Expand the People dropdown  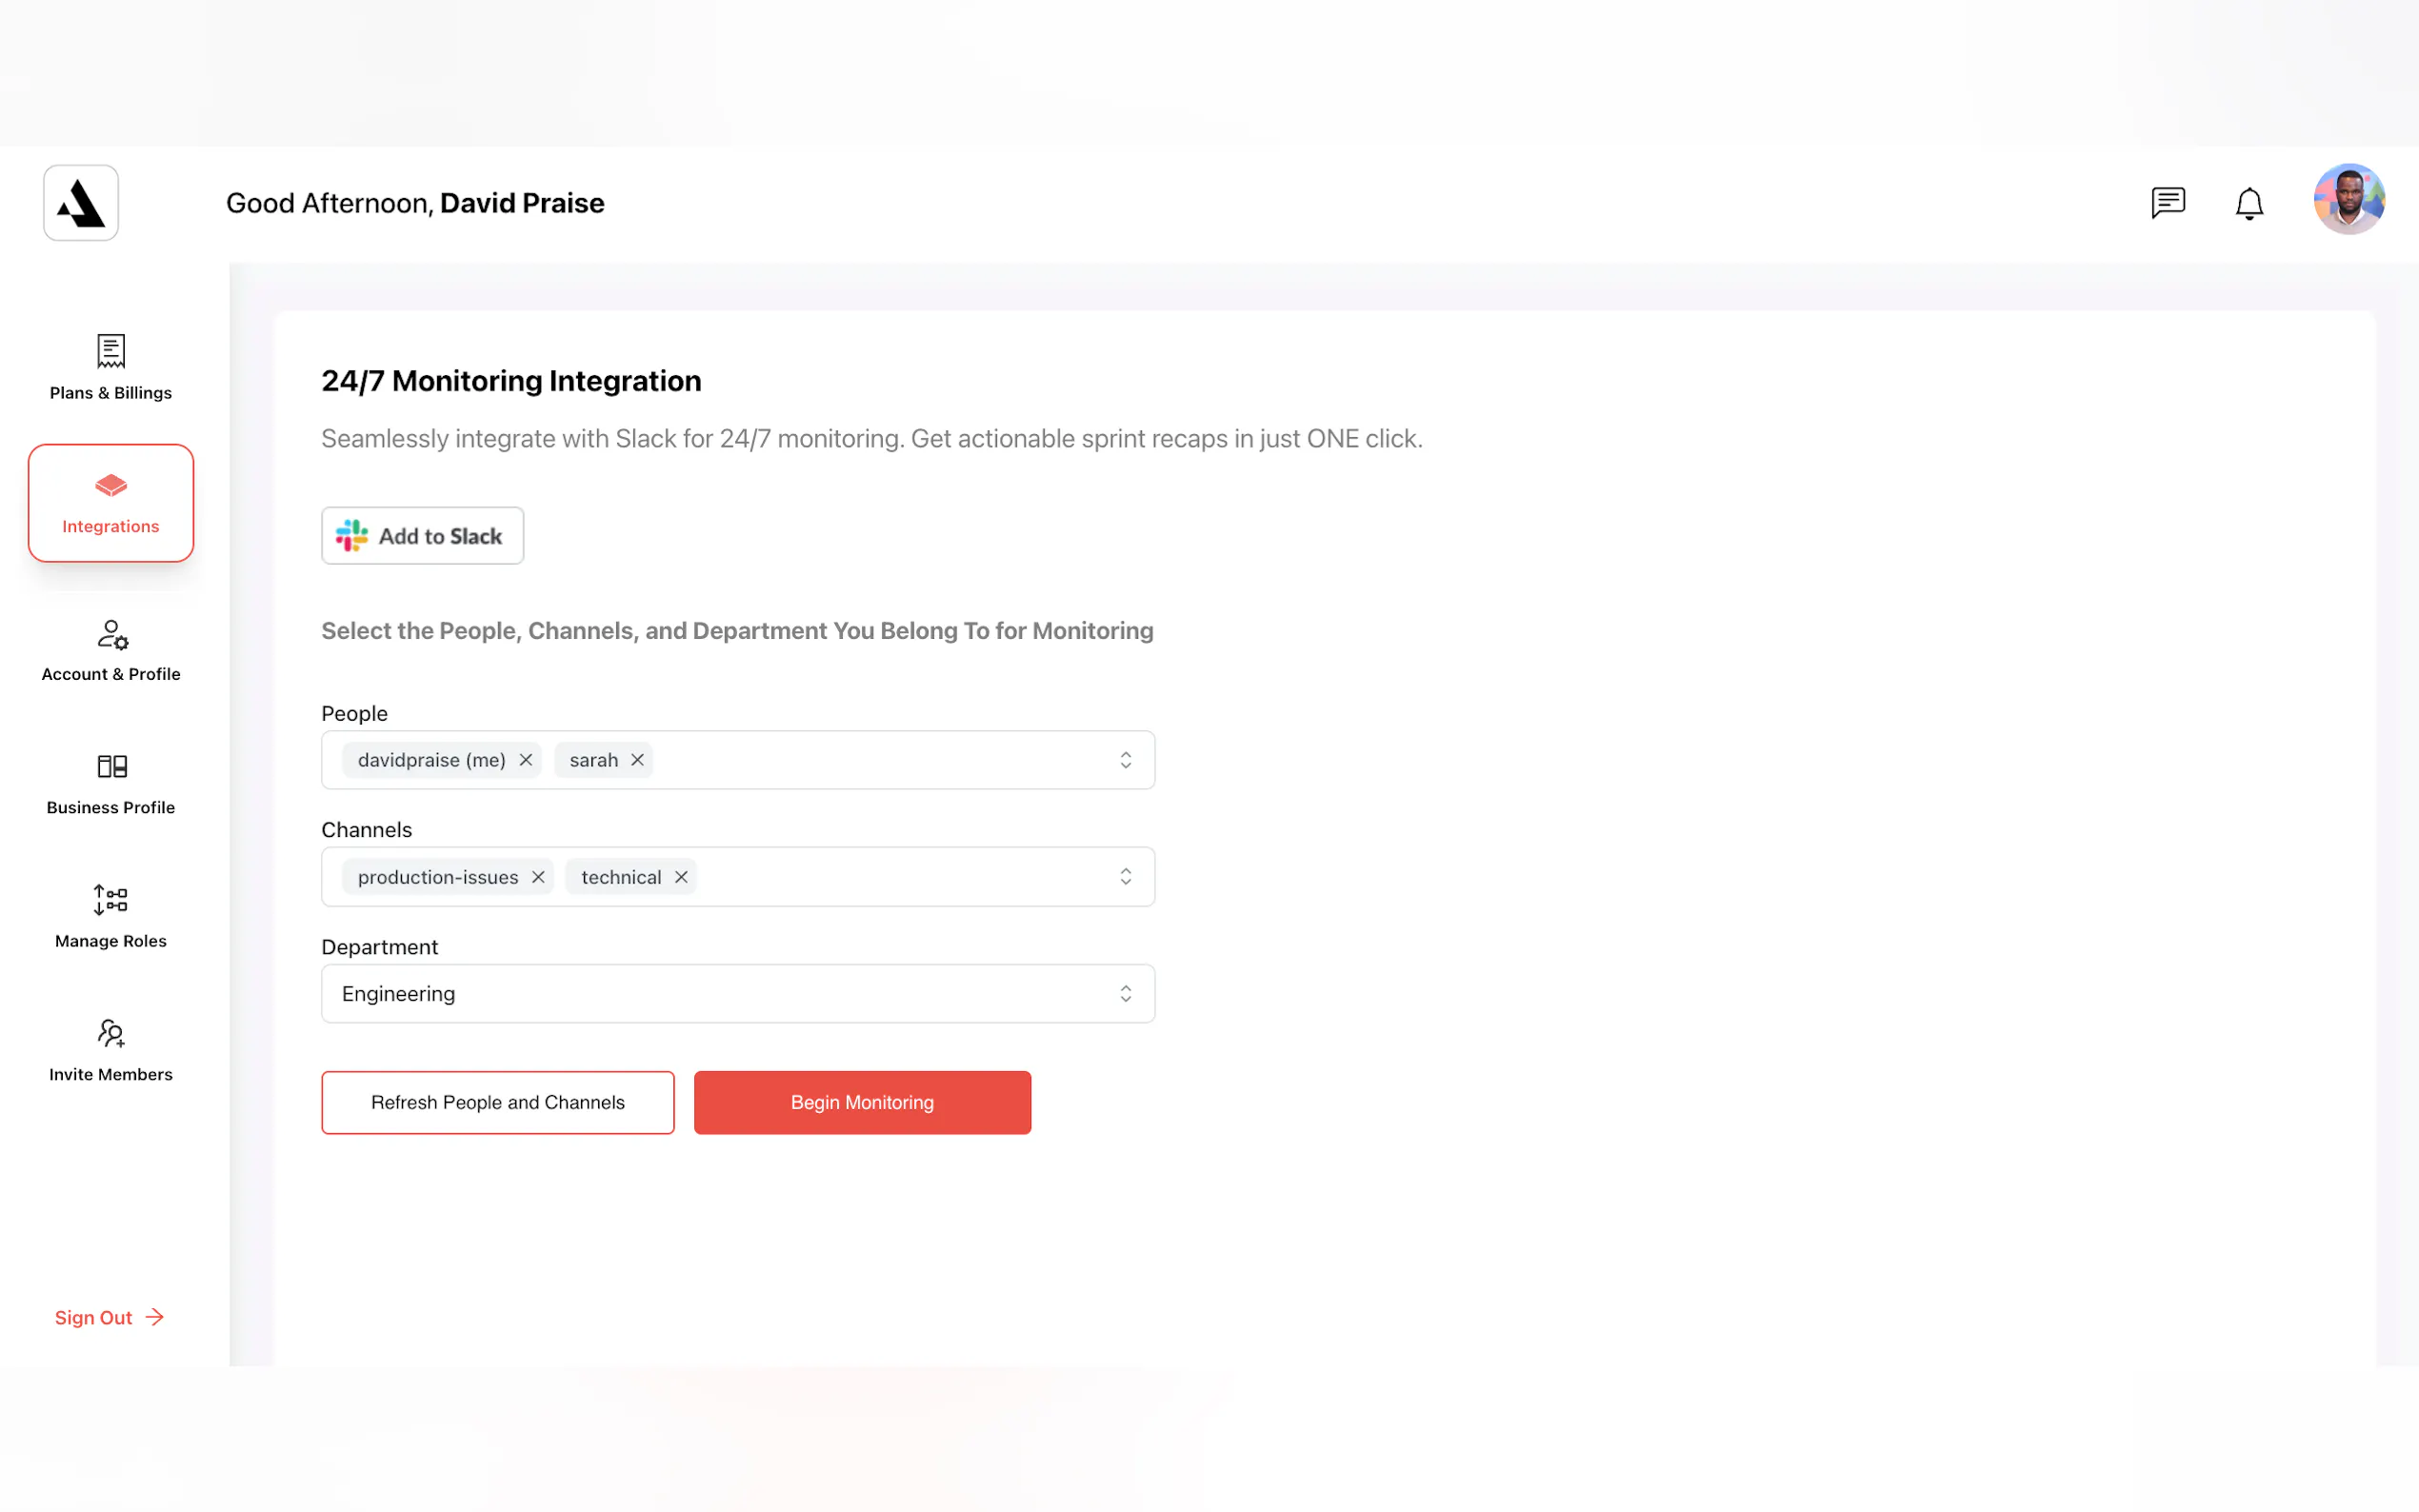point(1125,760)
